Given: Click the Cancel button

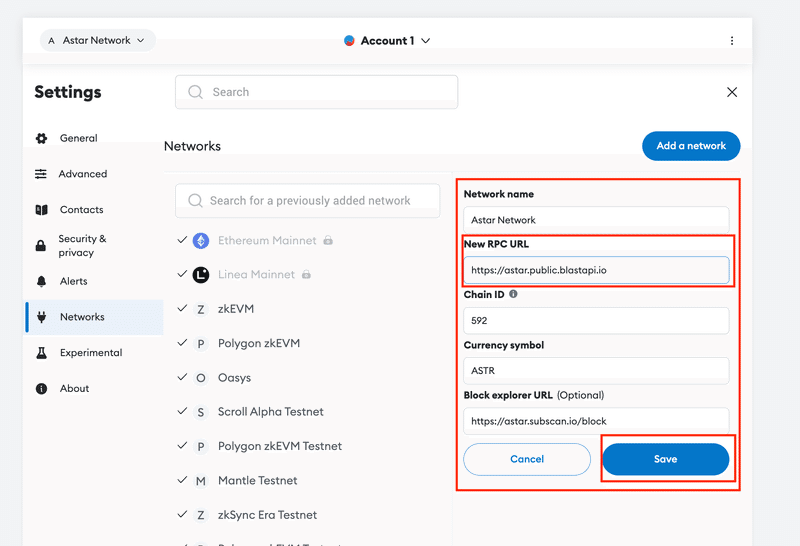Looking at the screenshot, I should [x=527, y=459].
